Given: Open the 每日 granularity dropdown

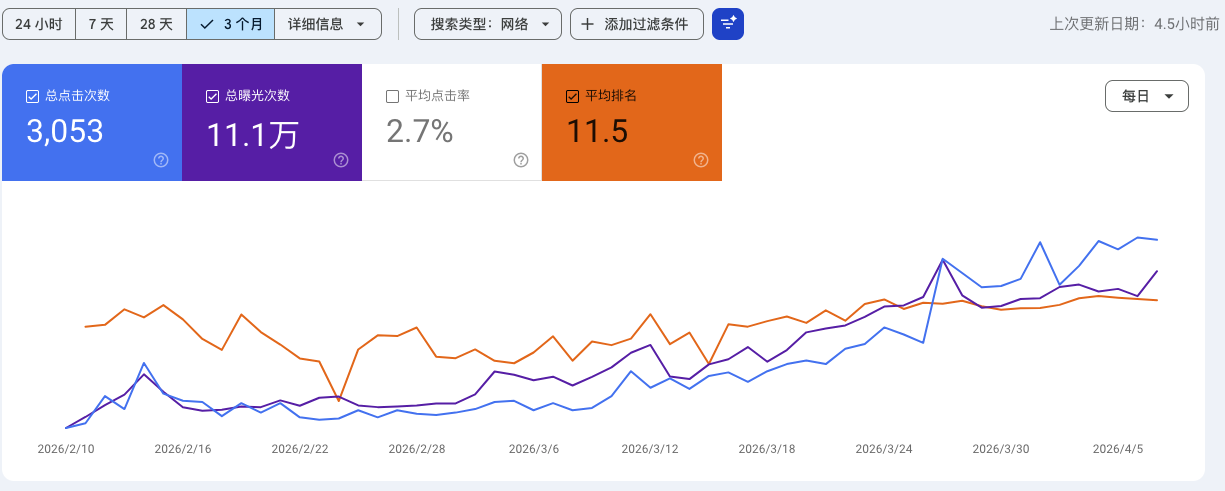Looking at the screenshot, I should pos(1147,96).
